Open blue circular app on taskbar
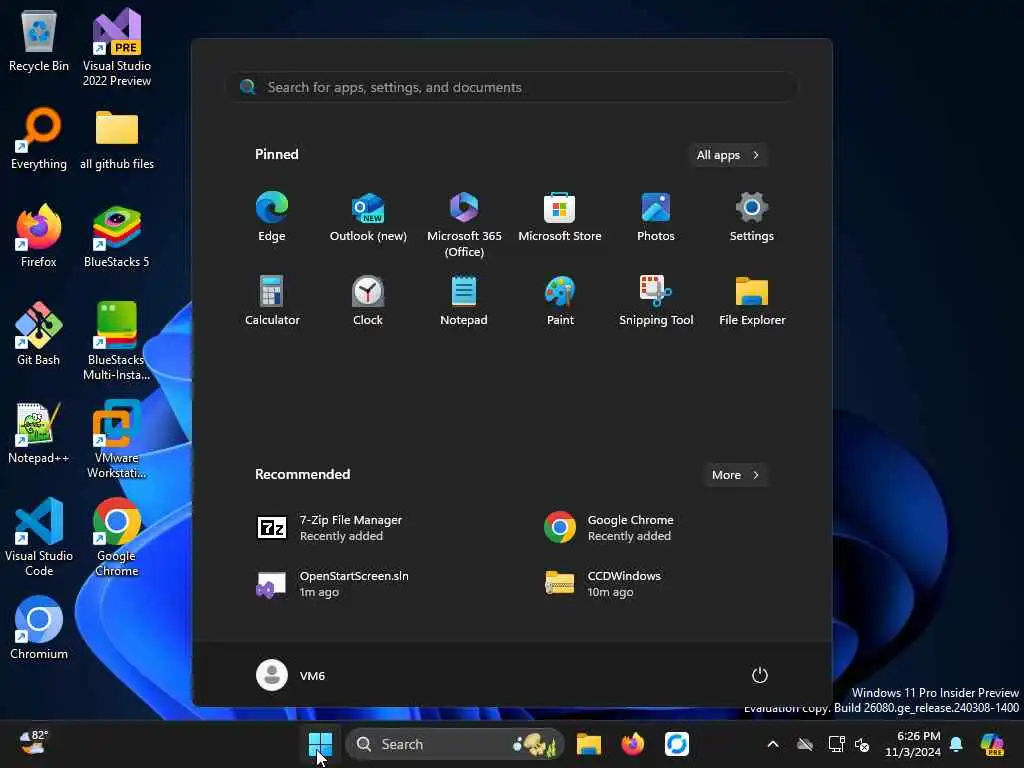The image size is (1024, 768). click(677, 744)
